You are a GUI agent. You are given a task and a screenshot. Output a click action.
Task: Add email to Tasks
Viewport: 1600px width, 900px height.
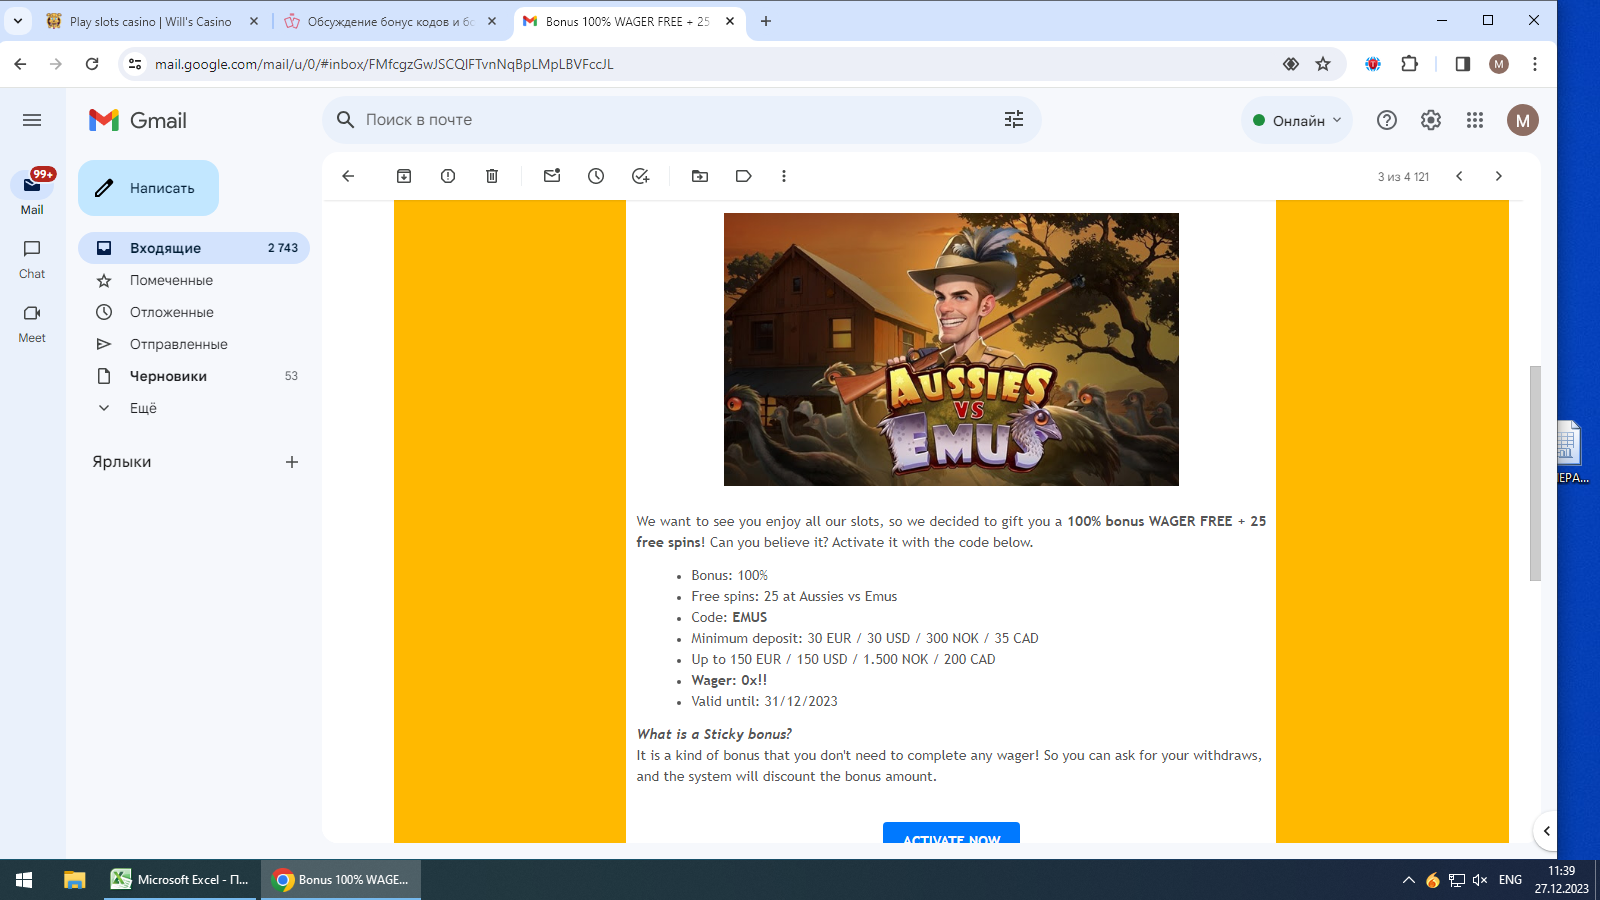click(641, 176)
